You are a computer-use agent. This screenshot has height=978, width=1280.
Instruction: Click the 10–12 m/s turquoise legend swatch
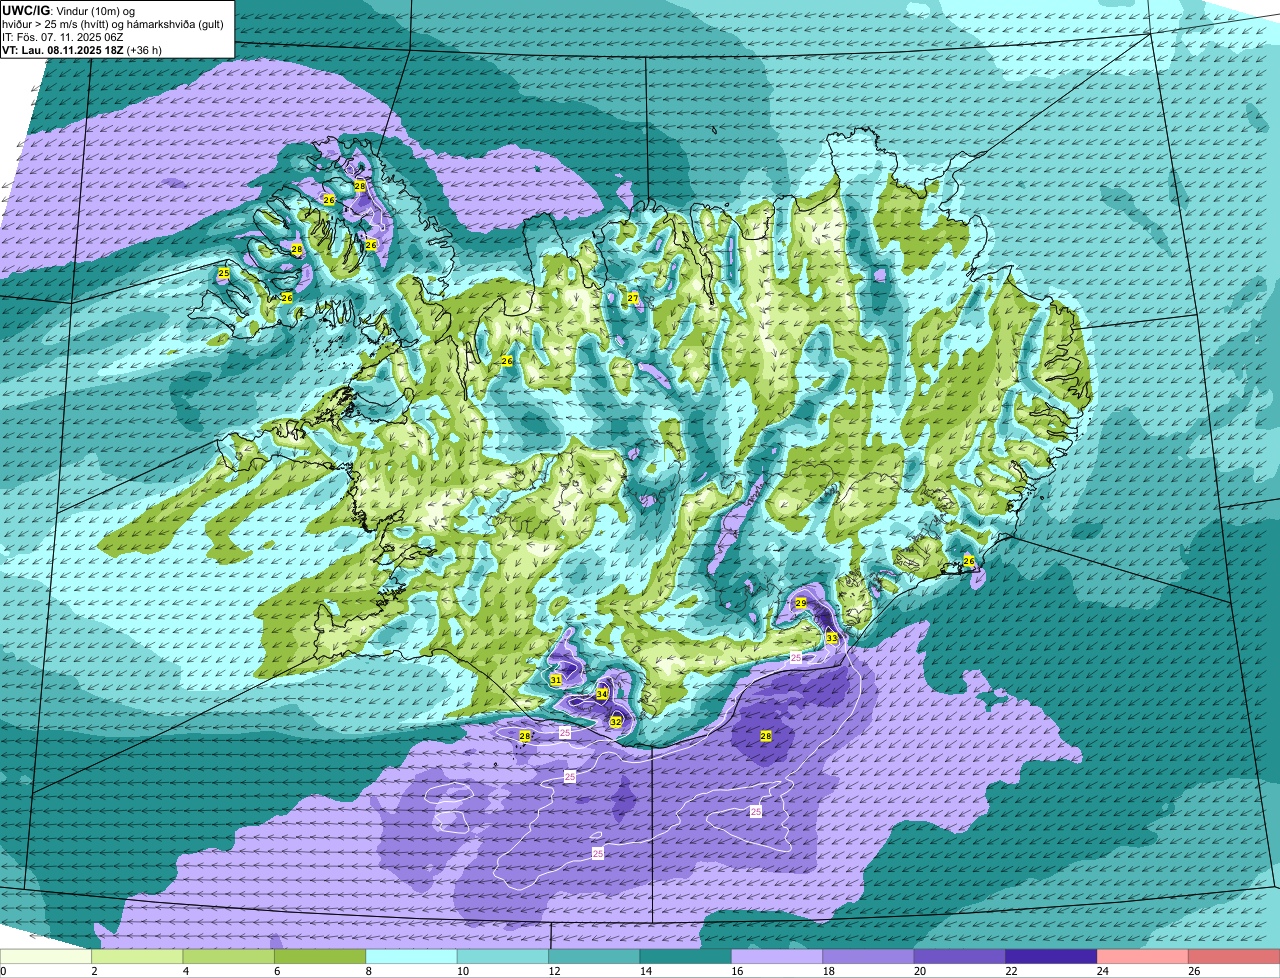[503, 957]
